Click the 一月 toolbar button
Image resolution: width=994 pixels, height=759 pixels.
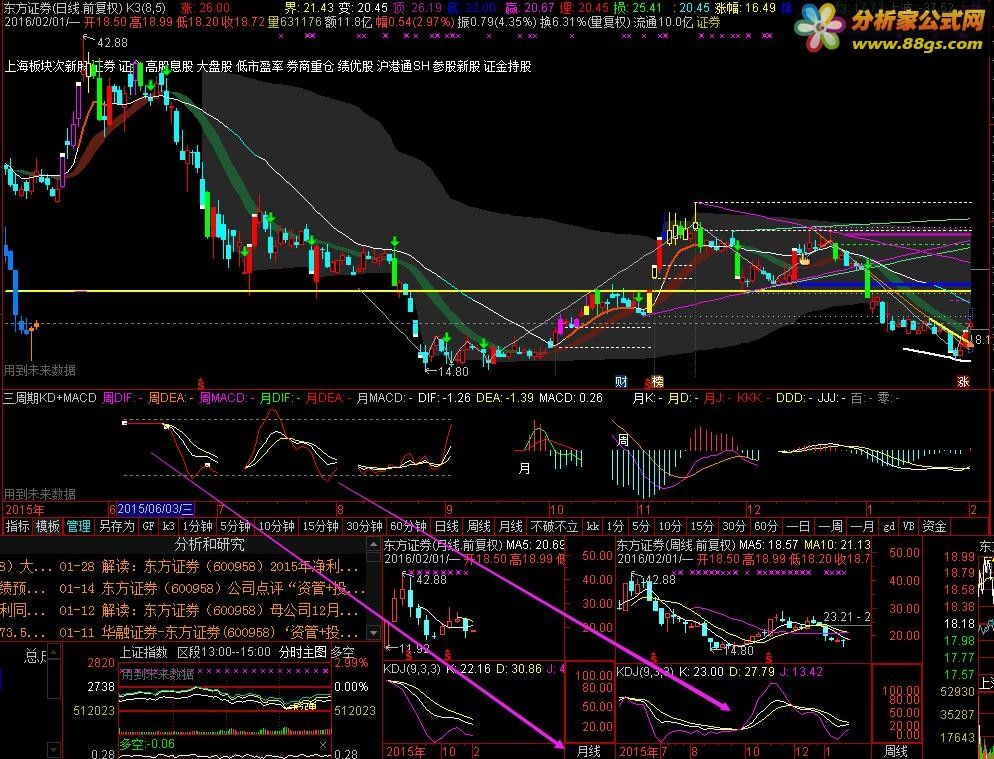(862, 526)
